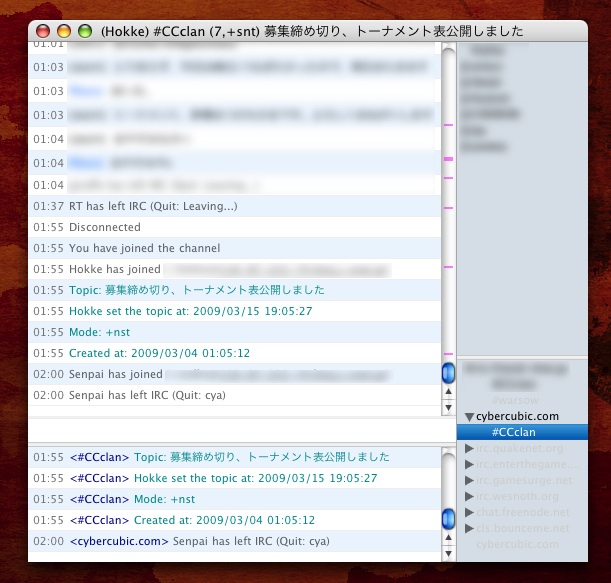The image size is (611, 583).
Task: Click console log scroll down arrow
Action: point(448,554)
